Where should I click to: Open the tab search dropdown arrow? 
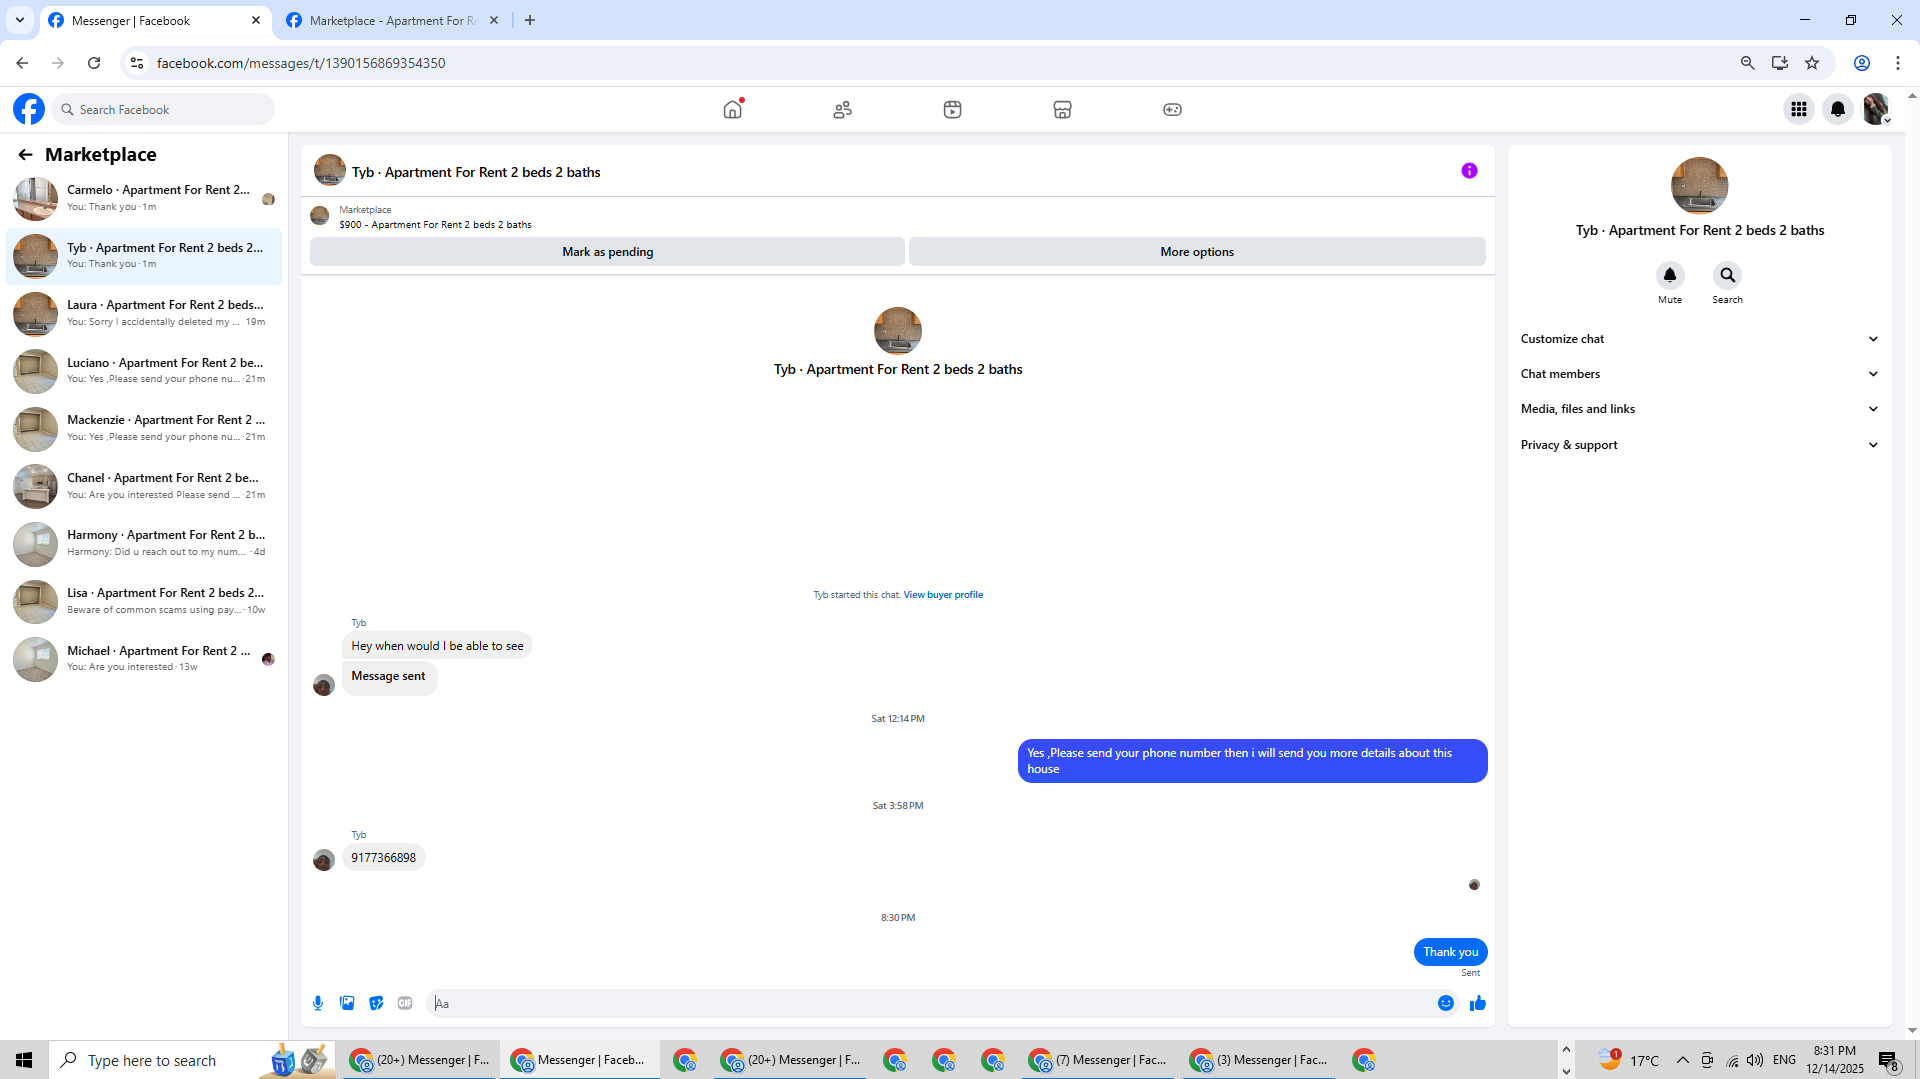coord(20,20)
